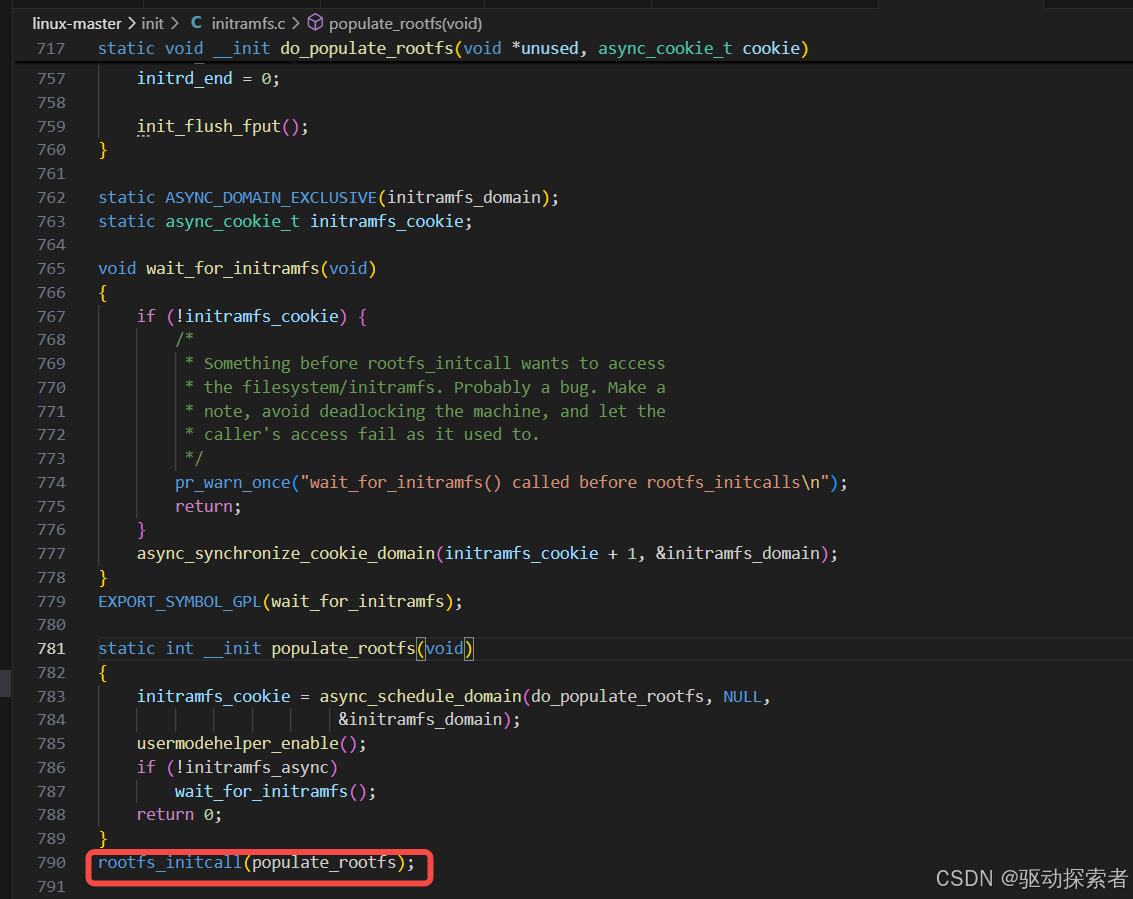
Task: Click do_populate_rootfs in sticky scroll header
Action: pos(367,48)
